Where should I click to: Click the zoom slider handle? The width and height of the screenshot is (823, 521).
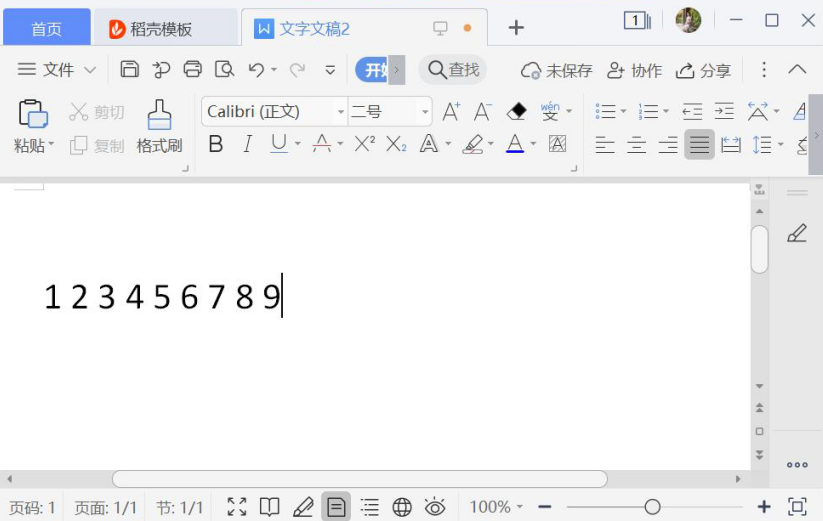(652, 507)
